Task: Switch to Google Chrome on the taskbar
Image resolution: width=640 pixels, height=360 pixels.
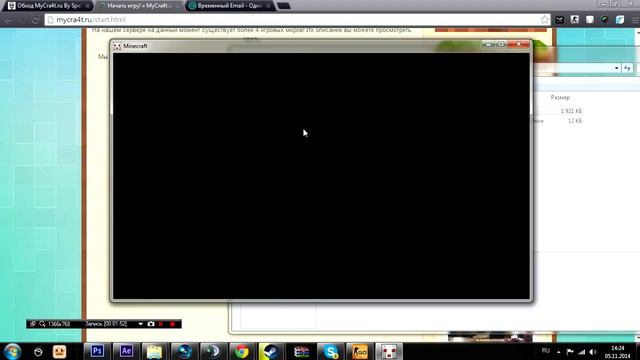Action: 242,351
